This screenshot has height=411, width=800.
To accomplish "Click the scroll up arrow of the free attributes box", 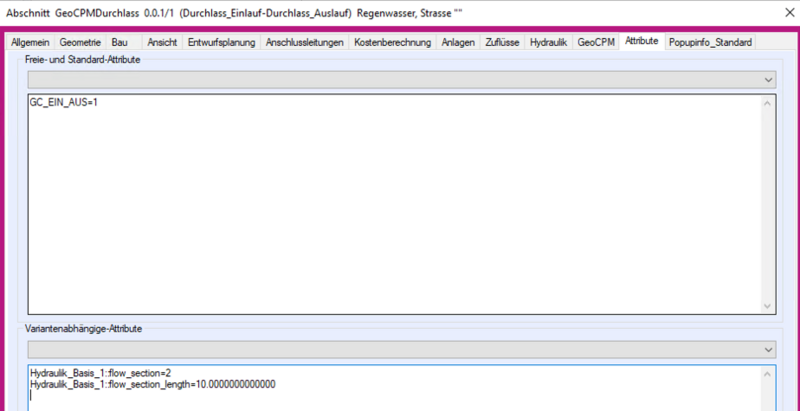I will (x=768, y=103).
